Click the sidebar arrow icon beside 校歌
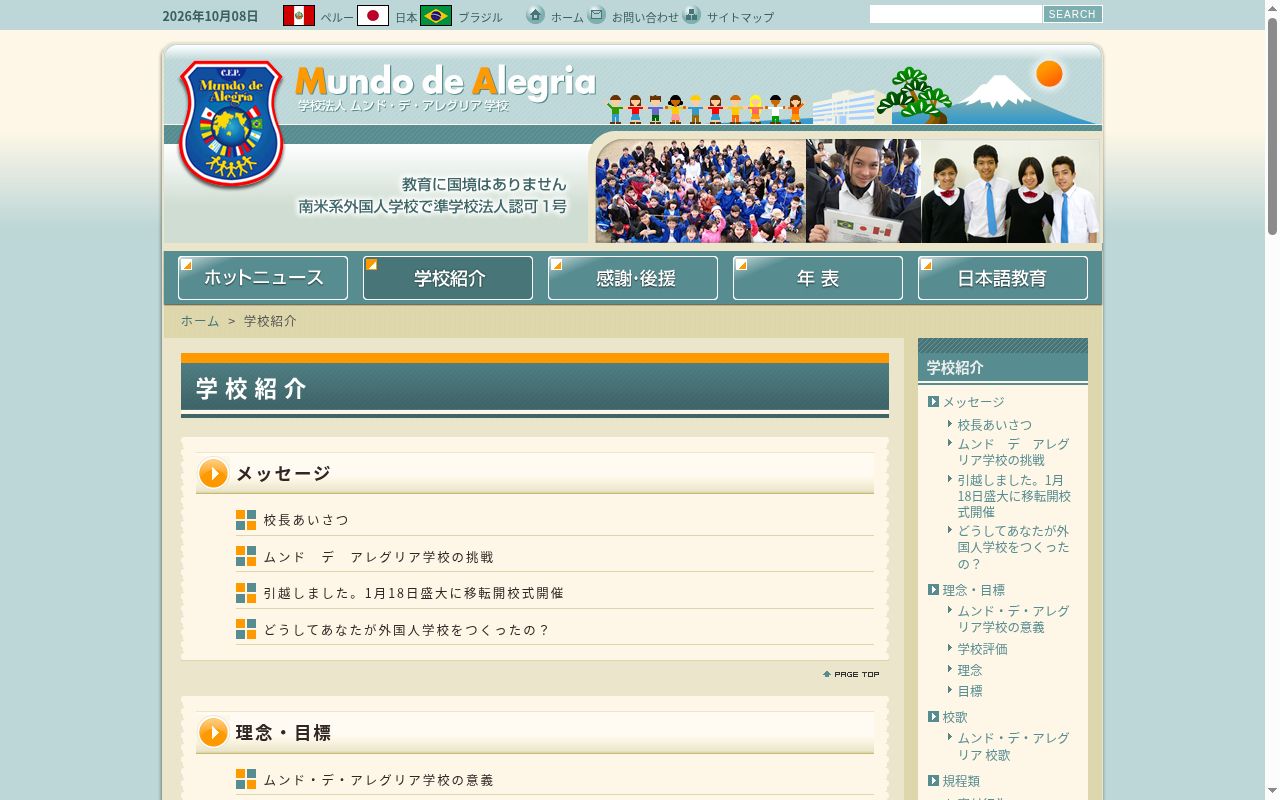The width and height of the screenshot is (1280, 800). pyautogui.click(x=933, y=717)
